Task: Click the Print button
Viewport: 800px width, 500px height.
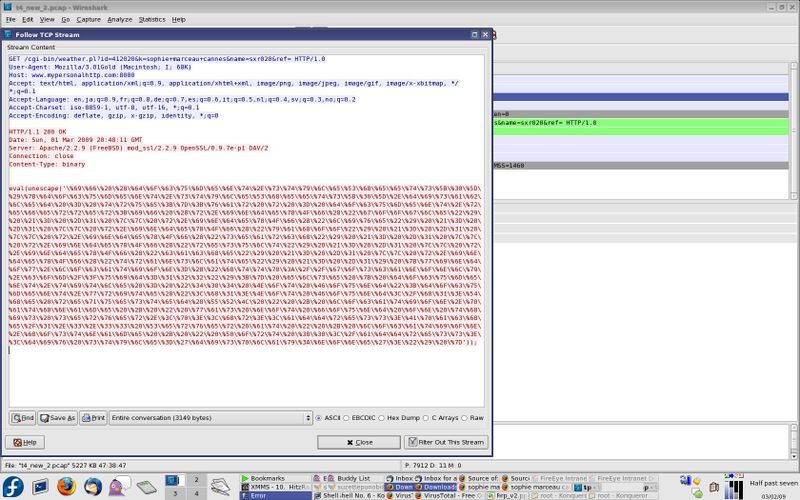Action: (x=93, y=418)
